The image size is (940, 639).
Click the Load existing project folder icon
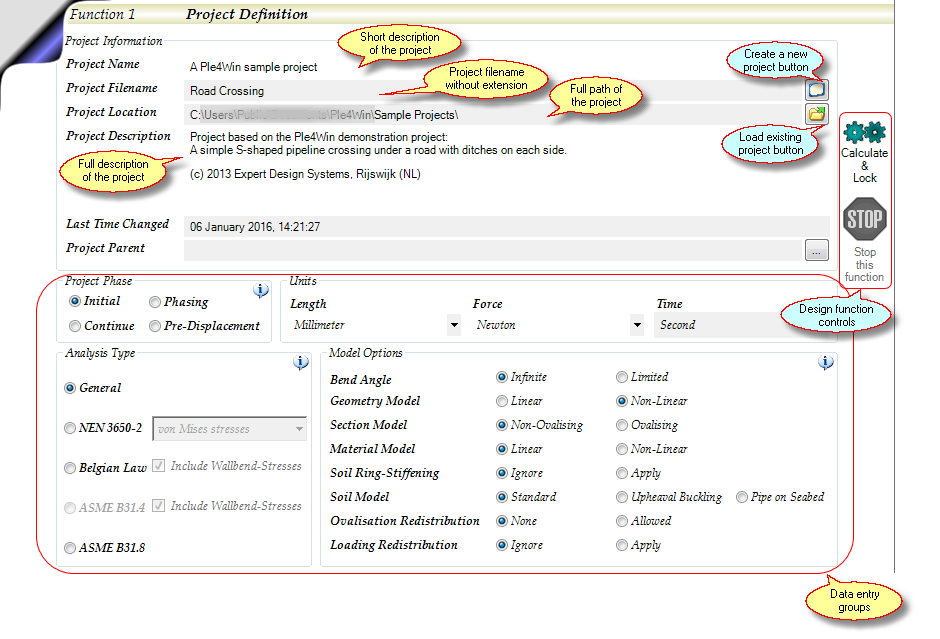[x=817, y=114]
